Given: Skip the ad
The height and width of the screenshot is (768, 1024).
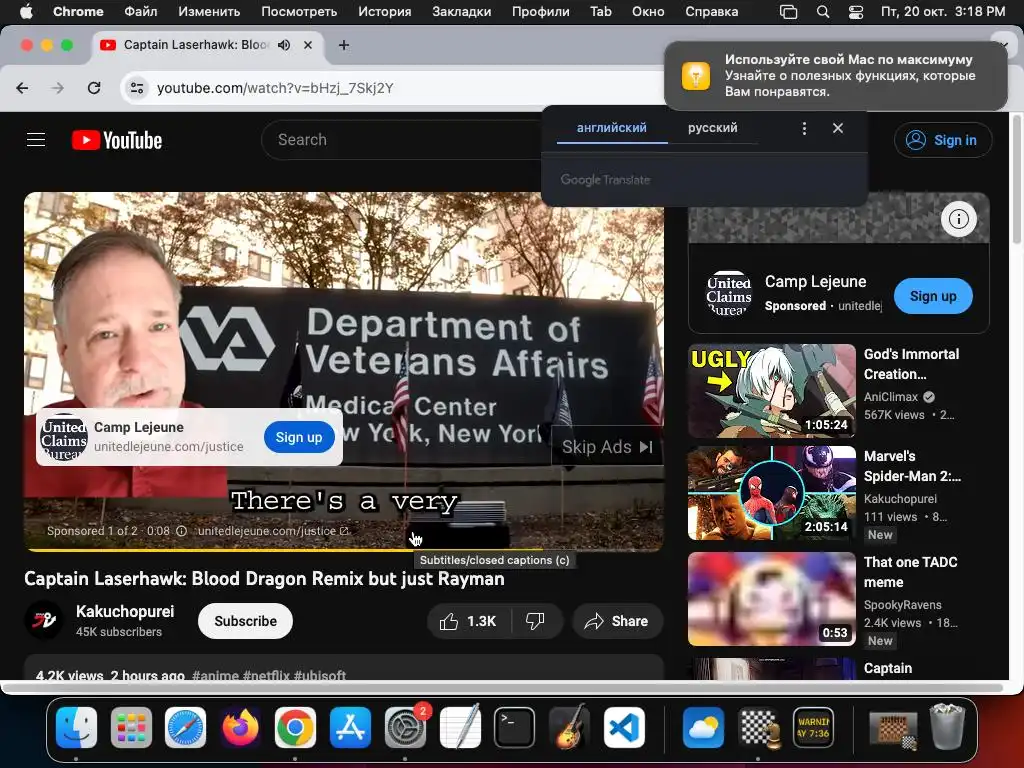Looking at the screenshot, I should [x=607, y=447].
